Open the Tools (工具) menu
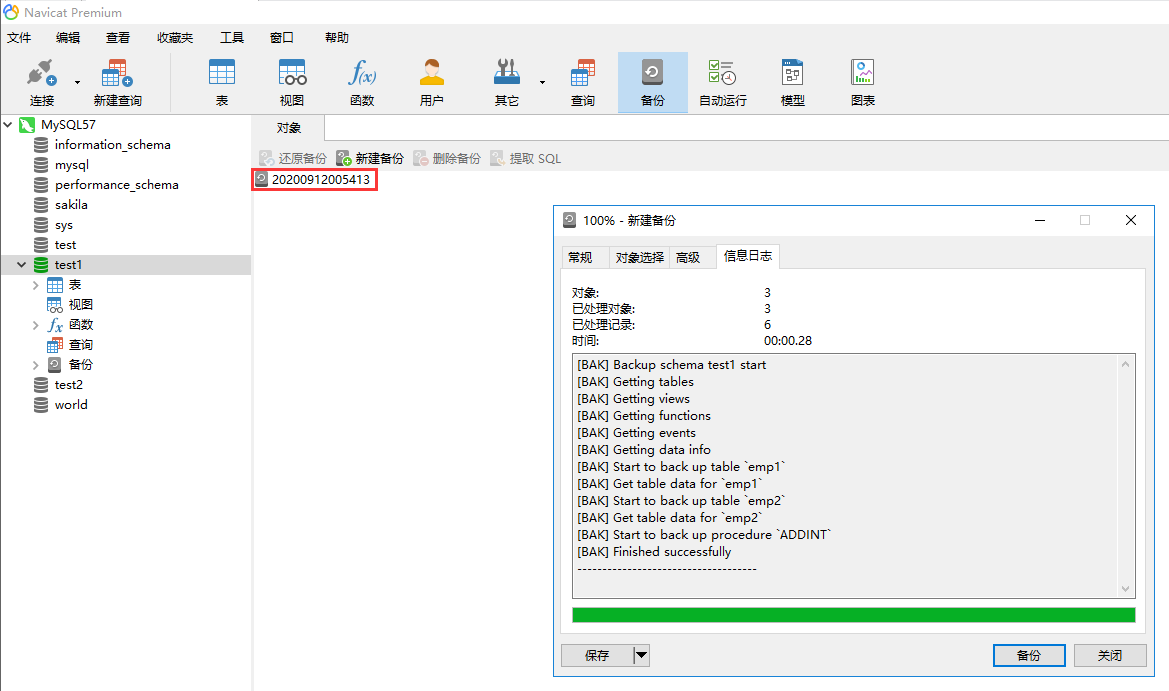1169x691 pixels. point(232,37)
